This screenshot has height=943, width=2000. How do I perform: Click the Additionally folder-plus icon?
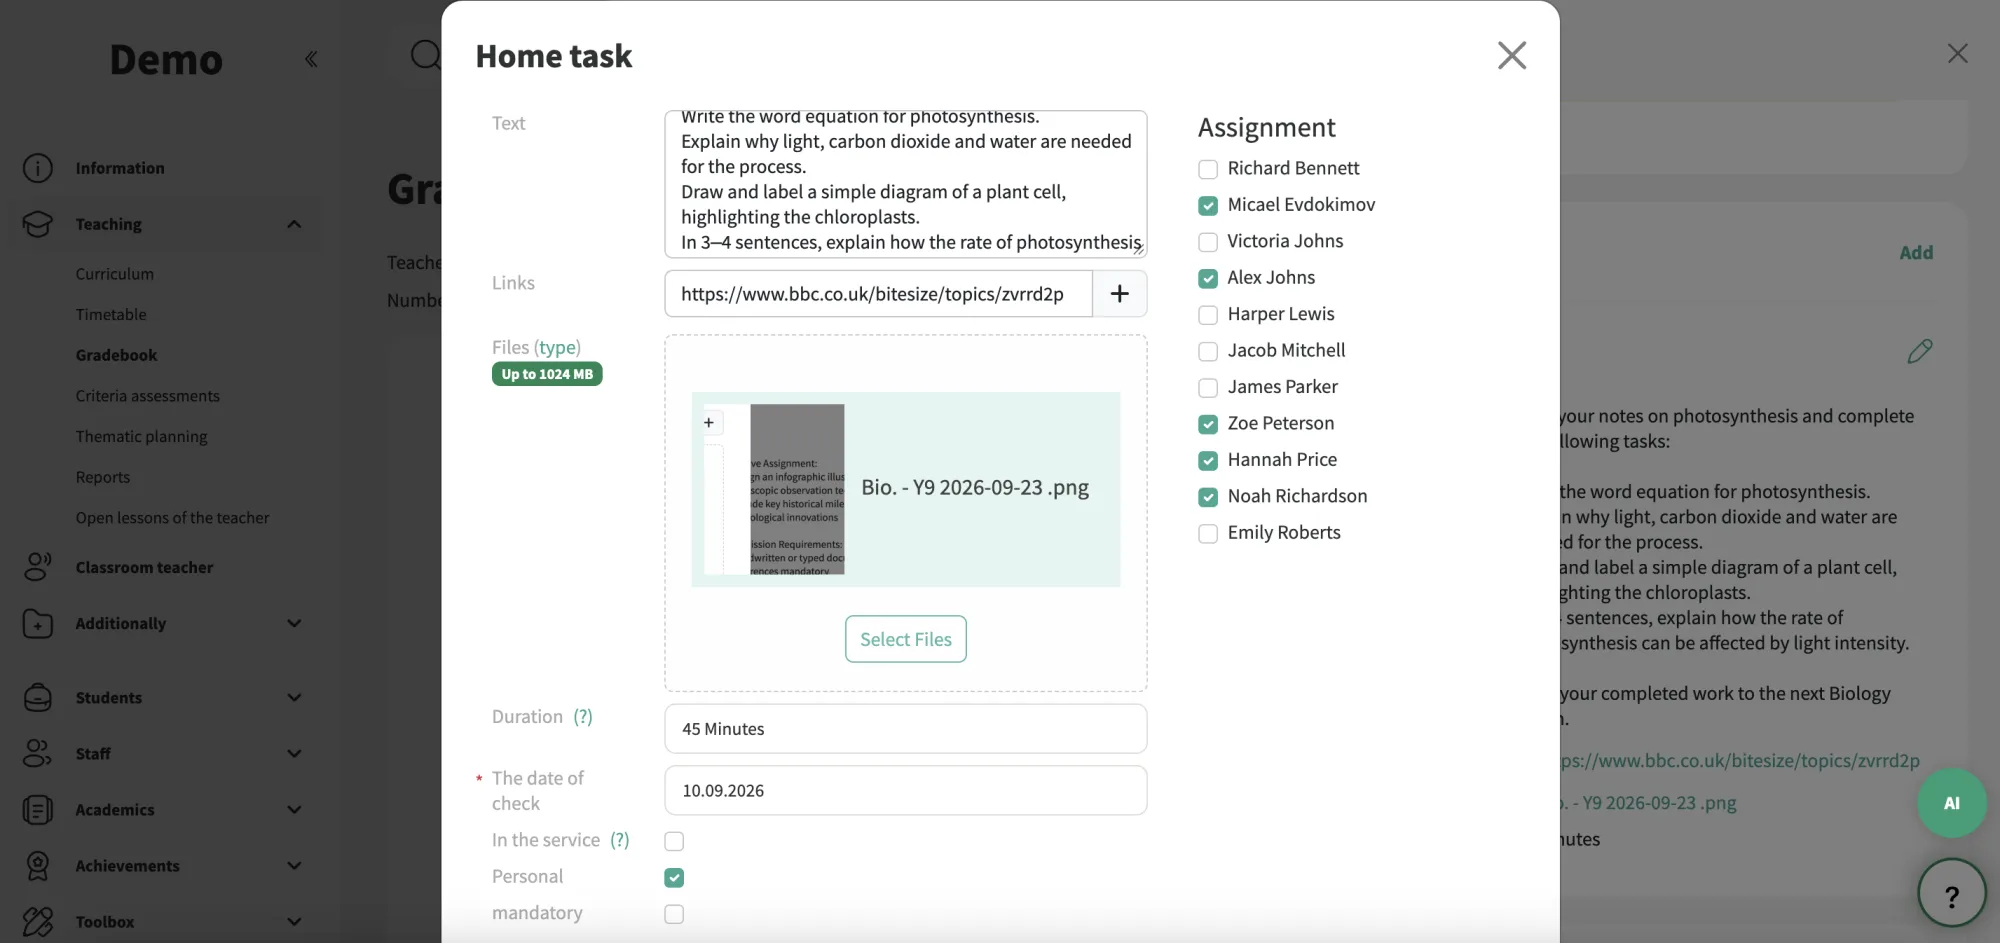(x=38, y=623)
